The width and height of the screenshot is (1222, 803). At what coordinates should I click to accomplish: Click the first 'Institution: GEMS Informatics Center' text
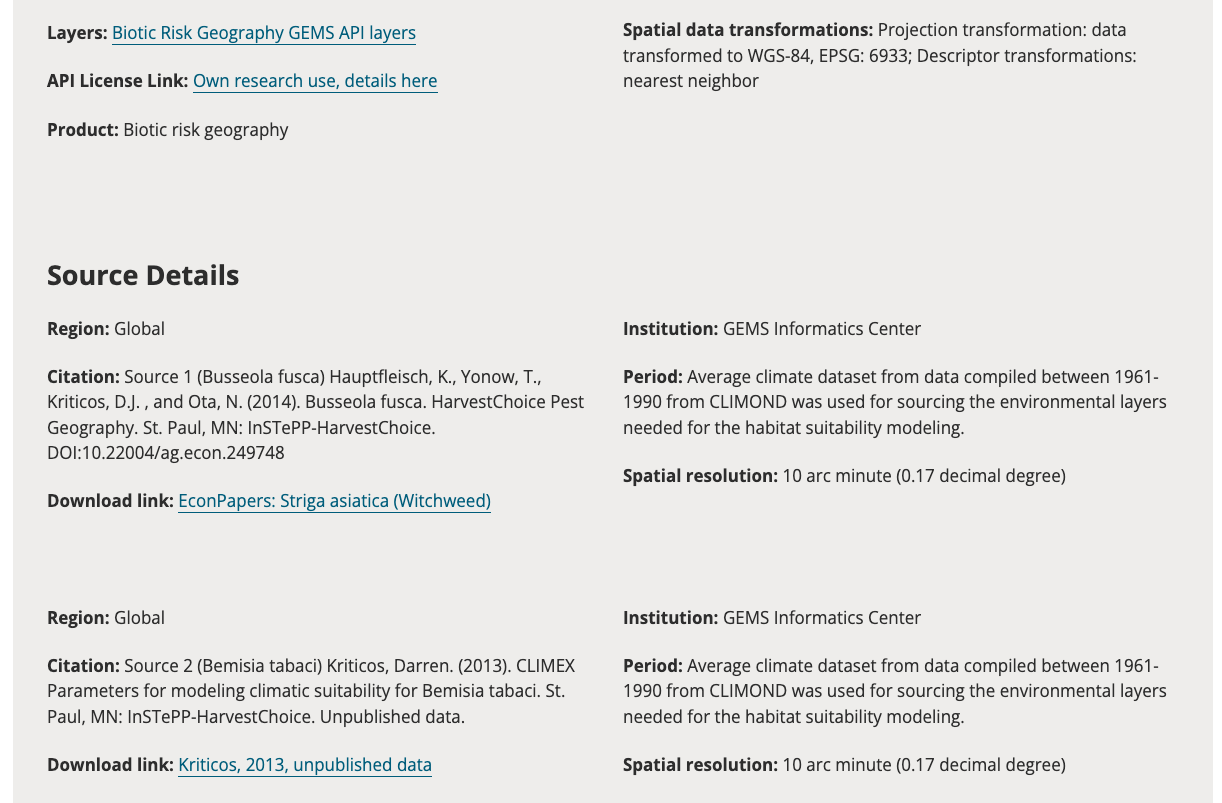click(771, 329)
